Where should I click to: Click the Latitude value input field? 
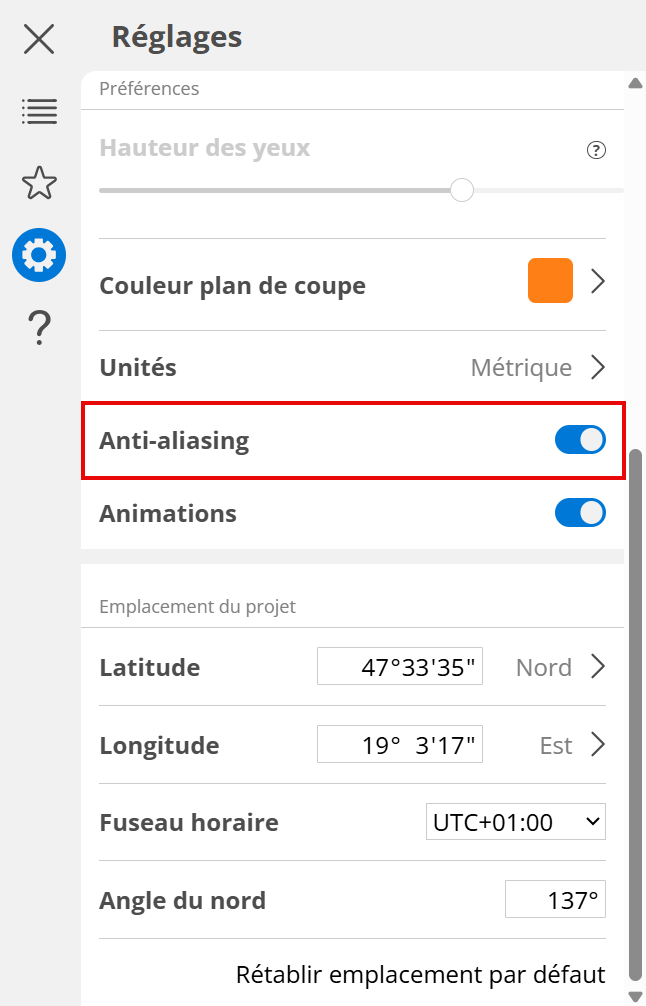(x=400, y=667)
